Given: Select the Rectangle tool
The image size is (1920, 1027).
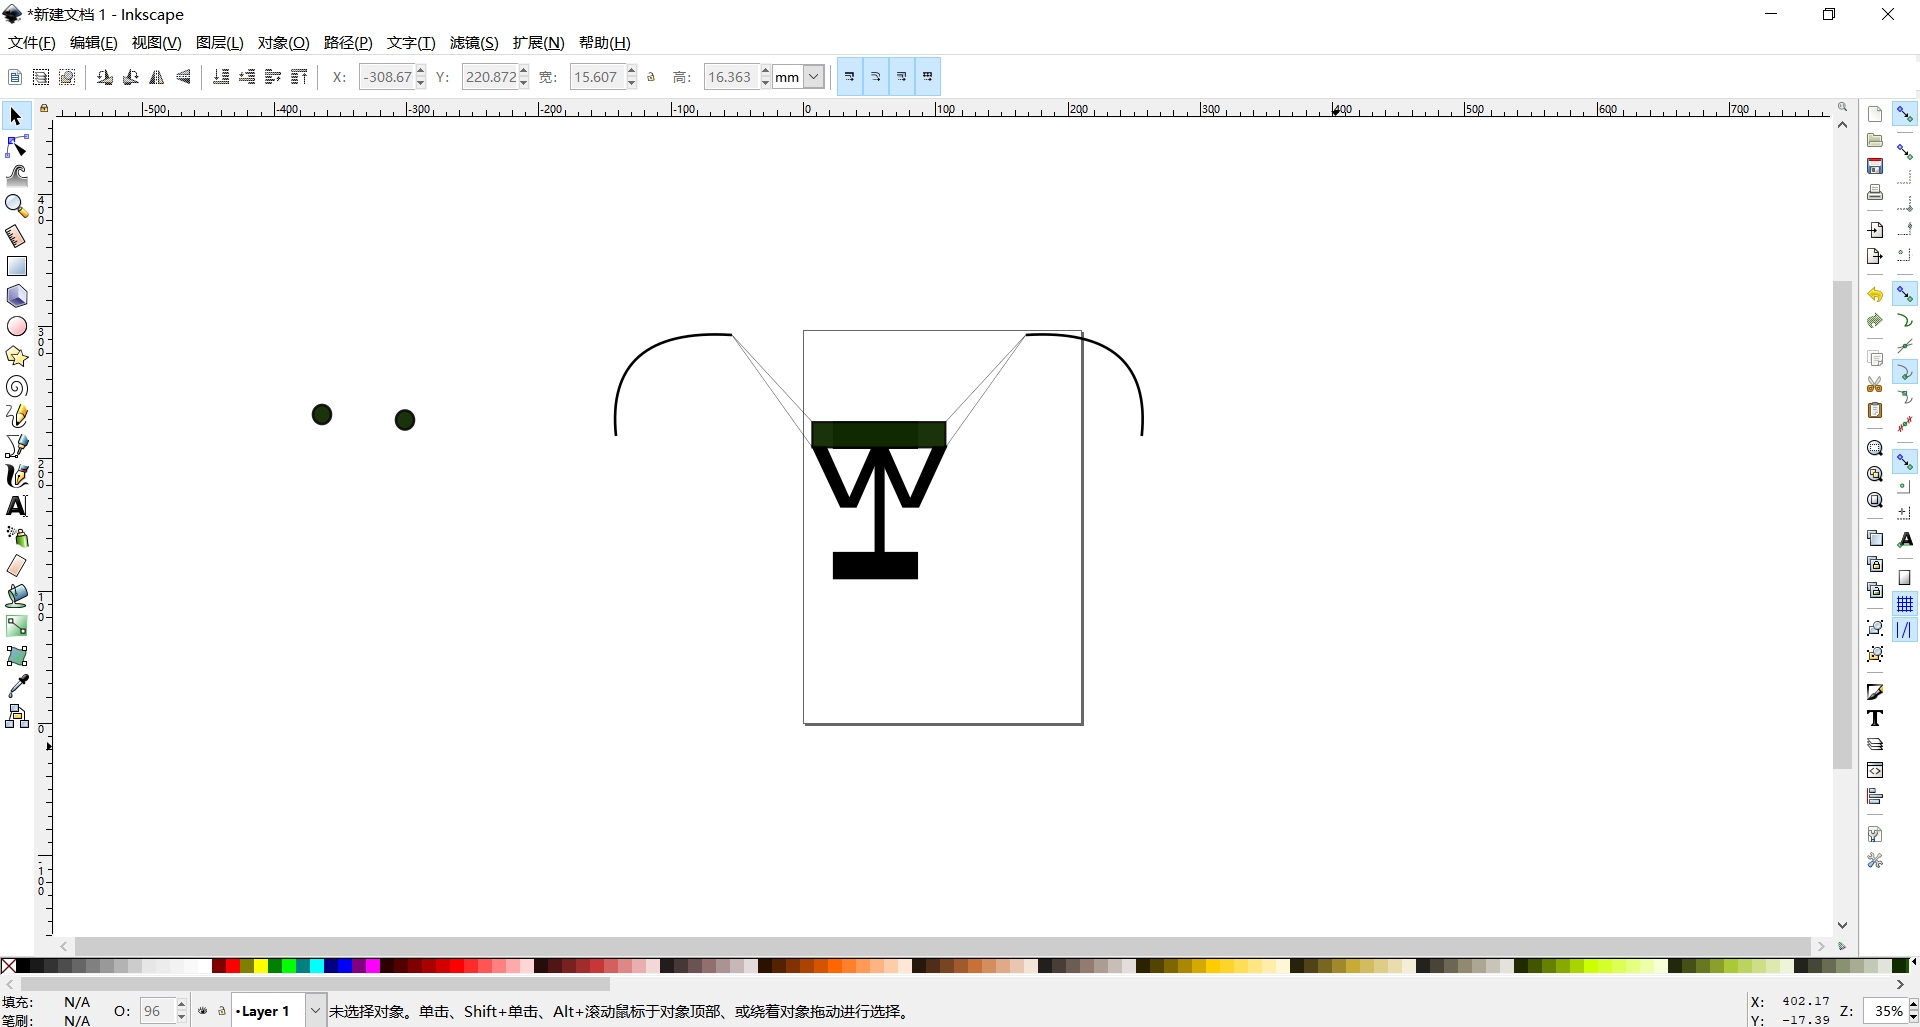Looking at the screenshot, I should 16,266.
